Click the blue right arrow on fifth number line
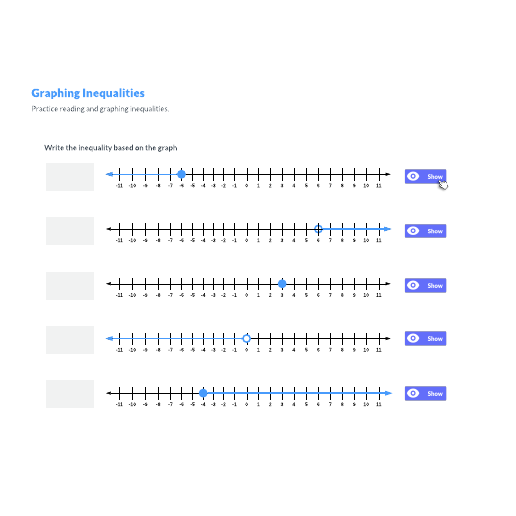Viewport: 516px width, 516px height. tap(387, 393)
